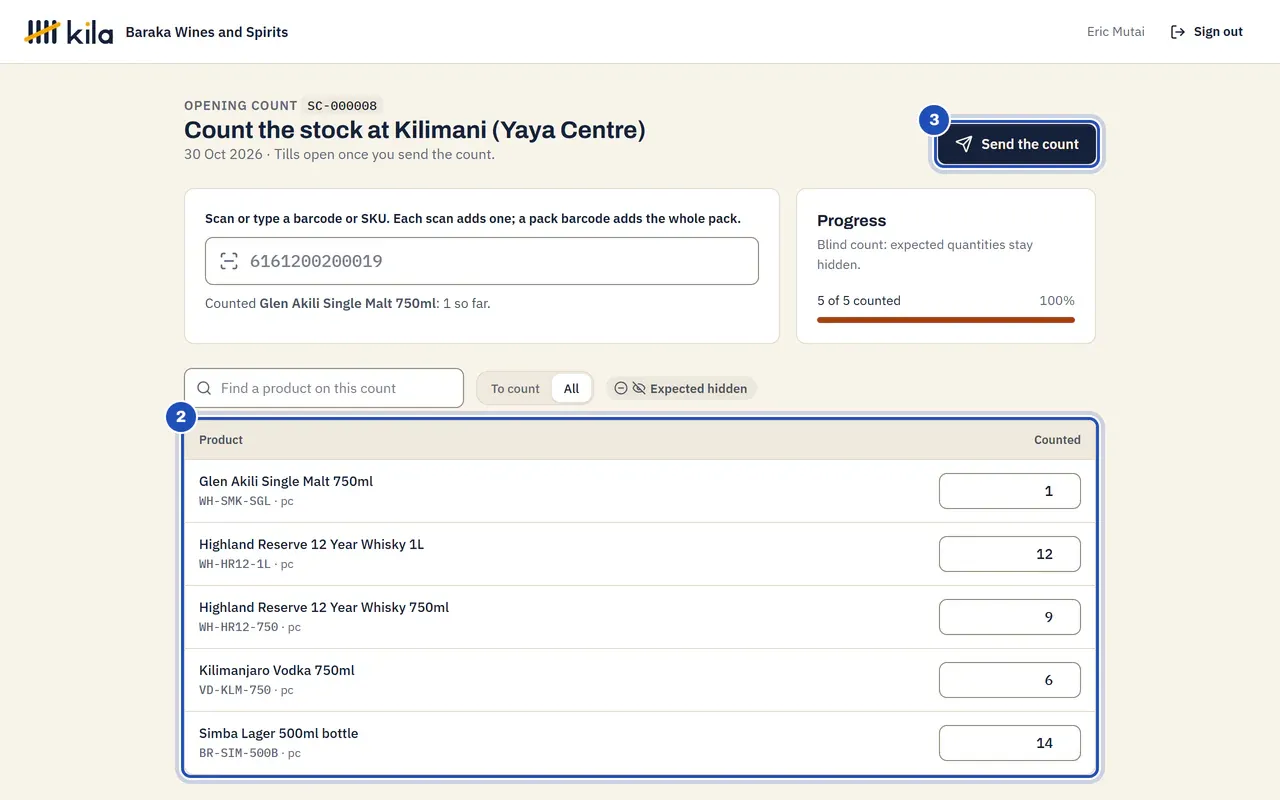Click the minus circle icon by Expected hidden
The height and width of the screenshot is (800, 1280).
click(621, 388)
